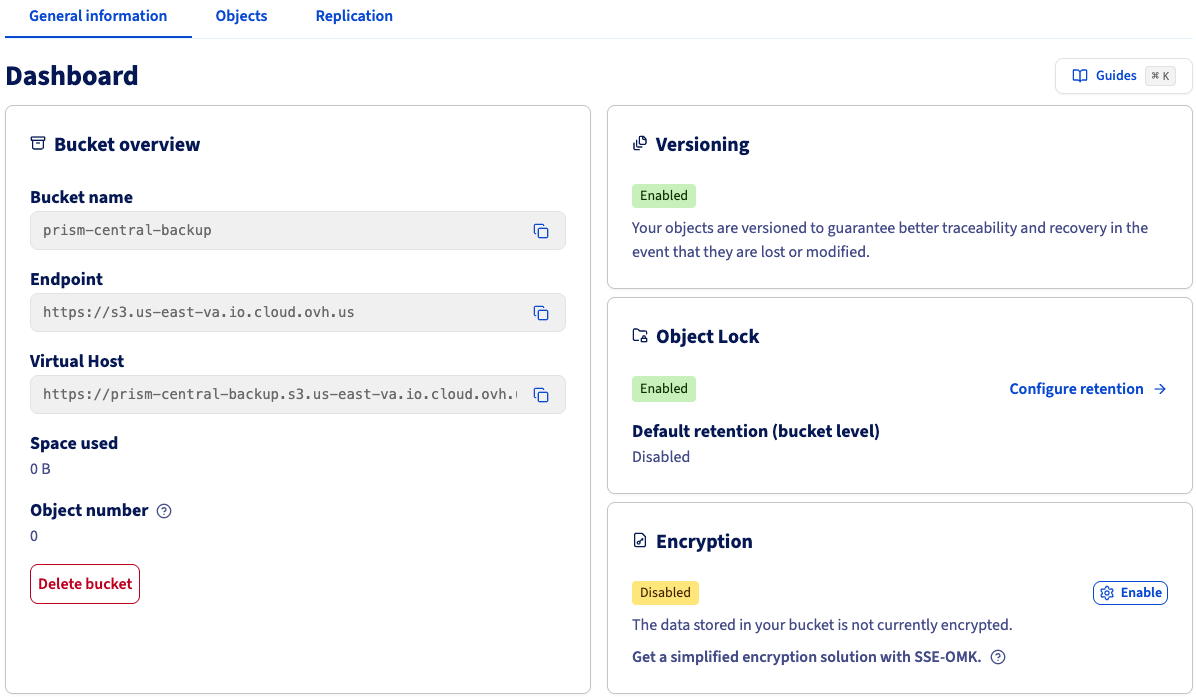Click the Object Lock folder icon
Viewport: 1196px width, 697px height.
(640, 336)
